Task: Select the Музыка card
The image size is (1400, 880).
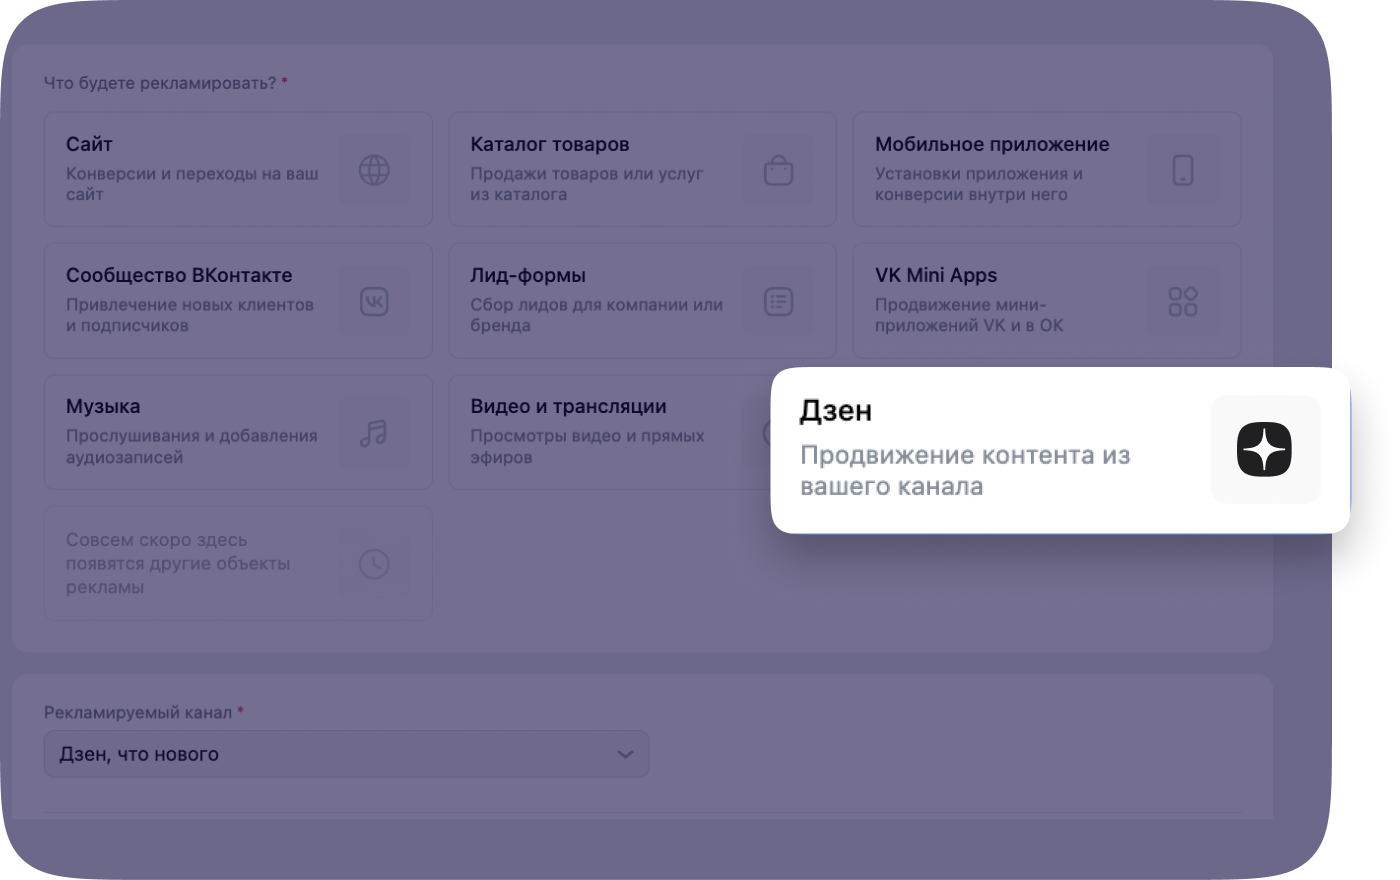Action: coord(238,432)
